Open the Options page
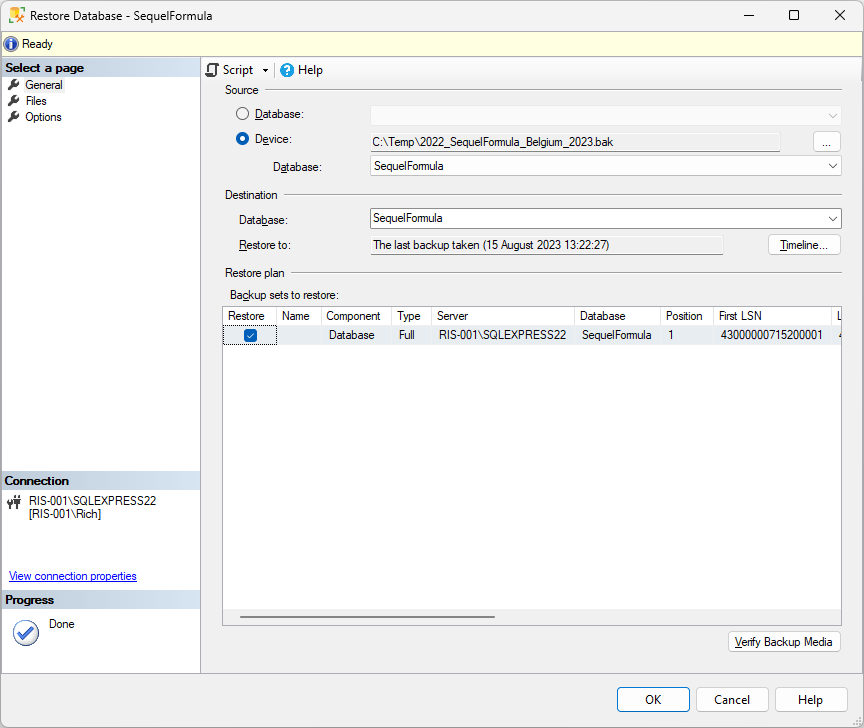The width and height of the screenshot is (864, 728). (x=43, y=117)
